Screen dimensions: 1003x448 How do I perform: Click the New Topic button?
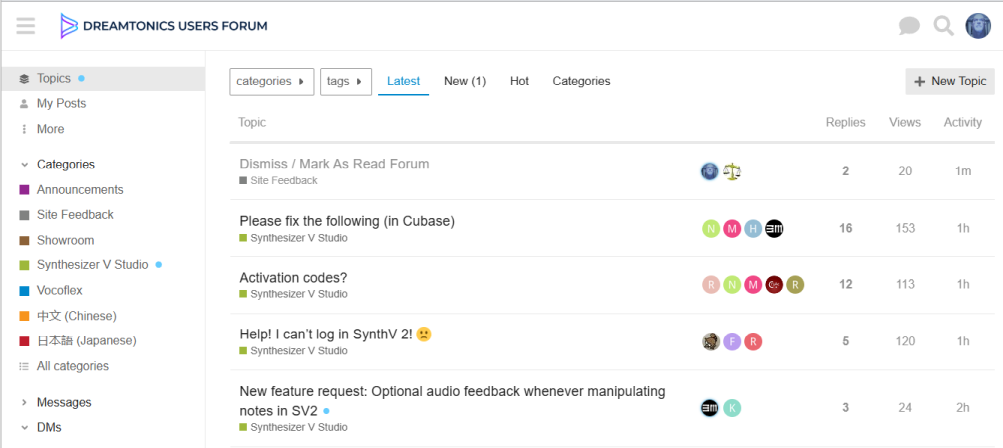click(x=950, y=81)
